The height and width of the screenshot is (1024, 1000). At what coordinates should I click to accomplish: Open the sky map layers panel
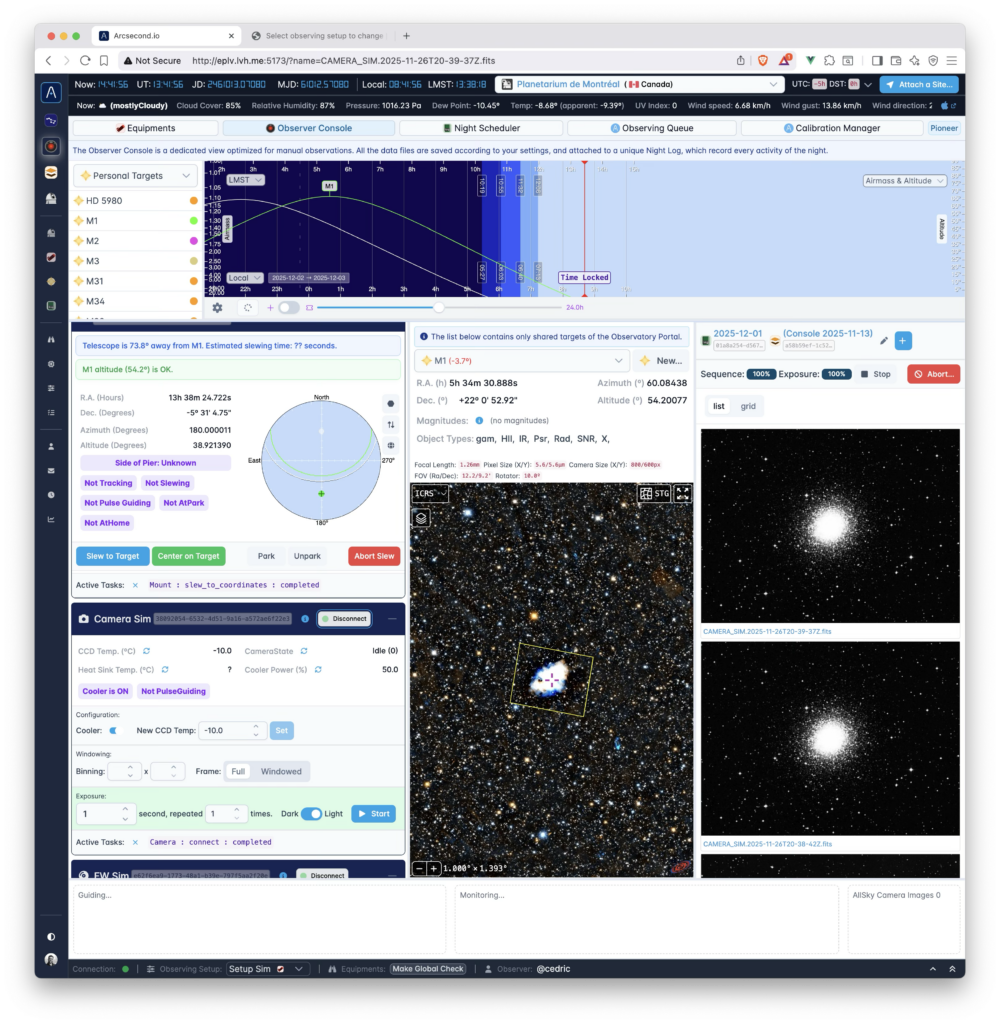(x=422, y=518)
